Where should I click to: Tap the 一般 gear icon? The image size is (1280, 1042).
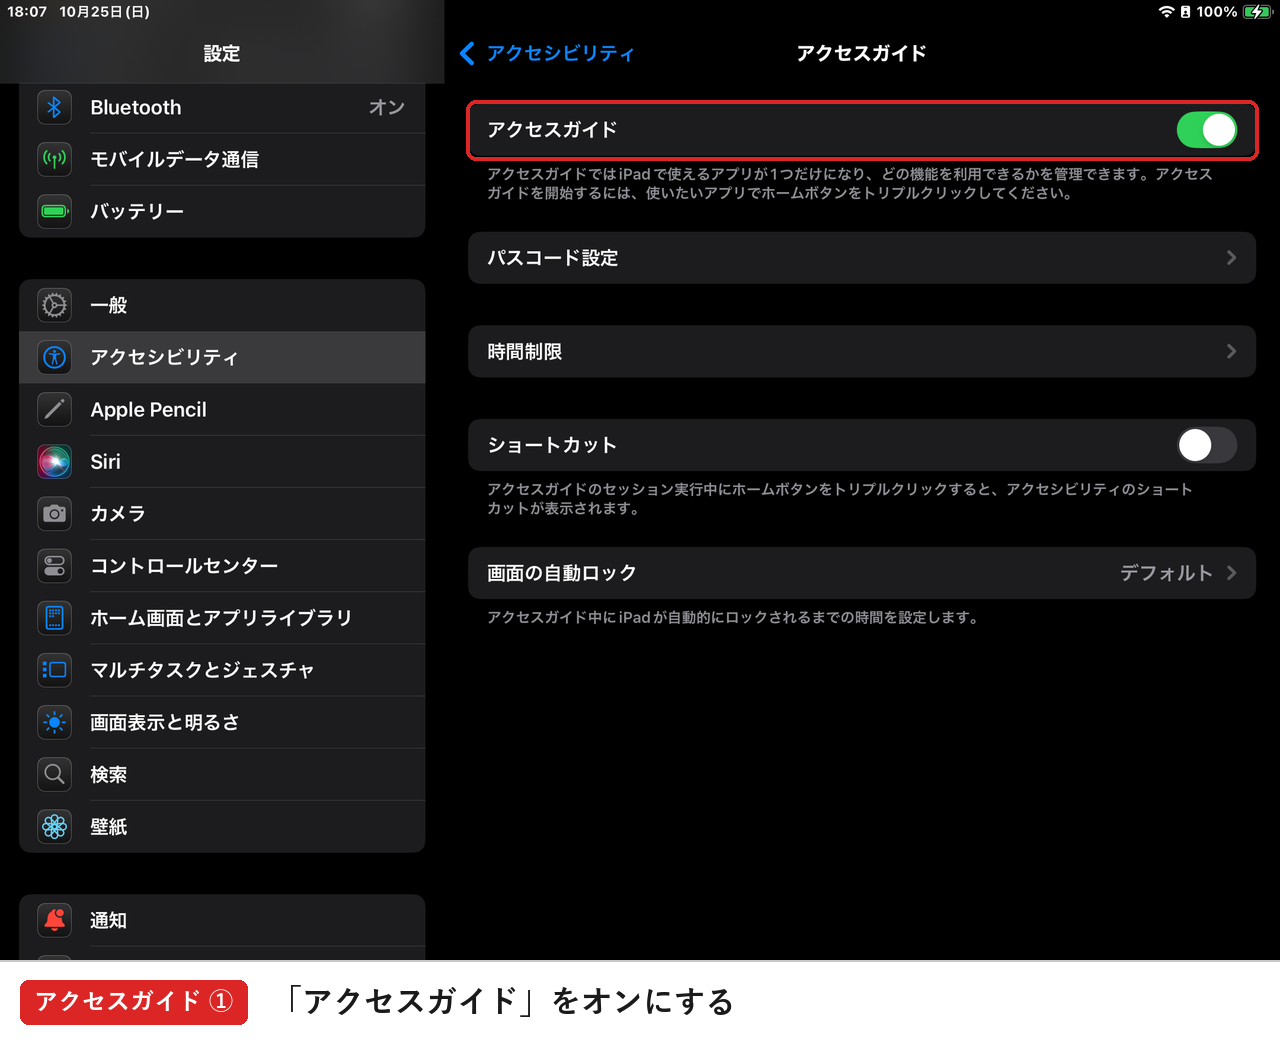55,305
